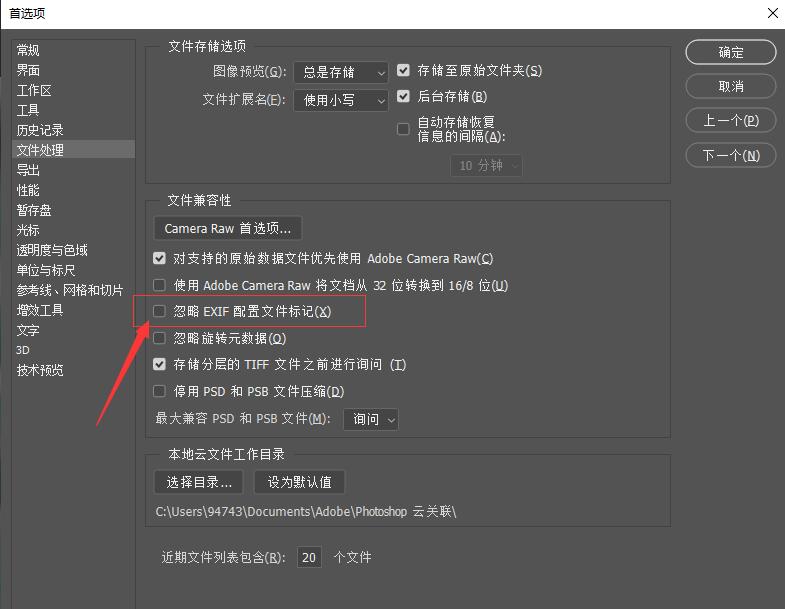Toggle the 后台存储 checkbox
Viewport: 785px width, 609px height.
tap(403, 96)
